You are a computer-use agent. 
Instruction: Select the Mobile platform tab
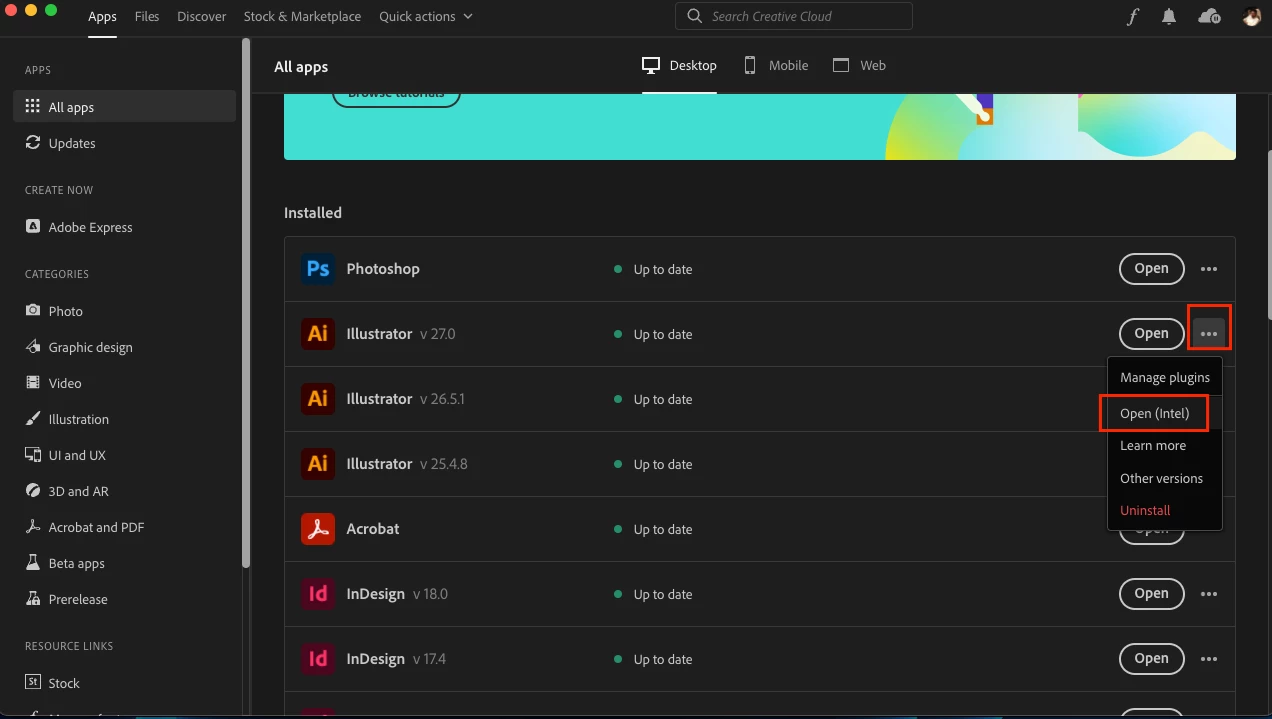click(776, 65)
